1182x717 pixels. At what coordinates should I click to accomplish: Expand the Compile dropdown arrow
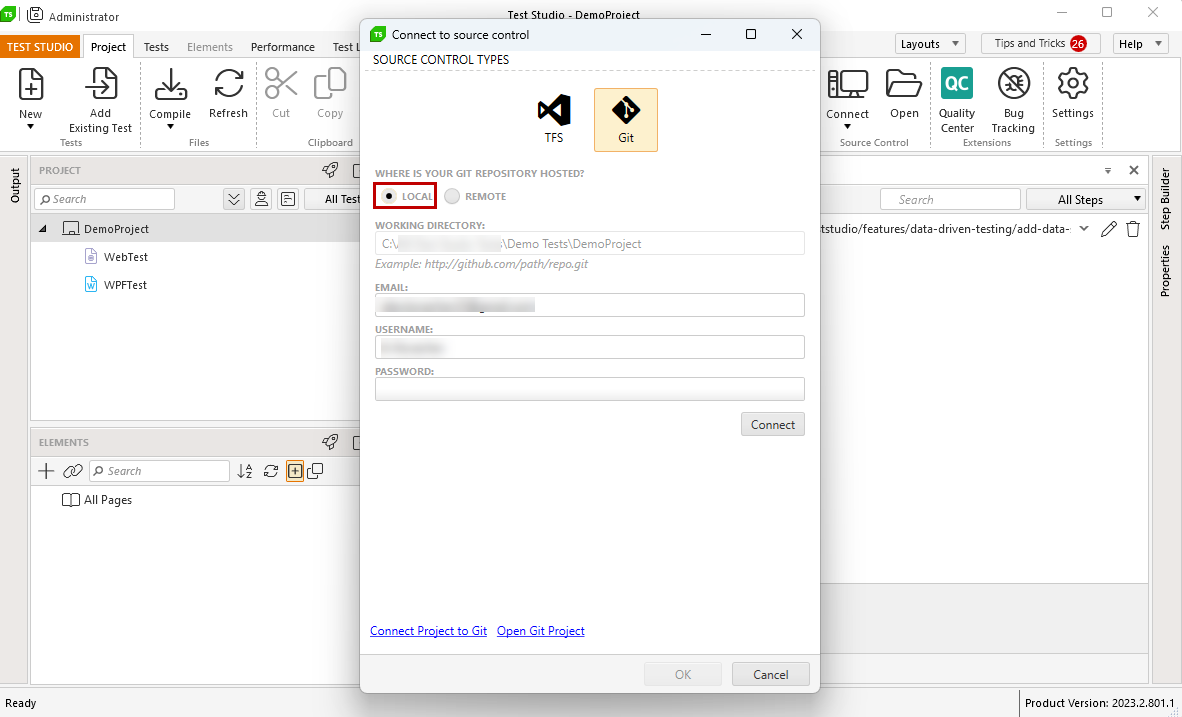[170, 127]
